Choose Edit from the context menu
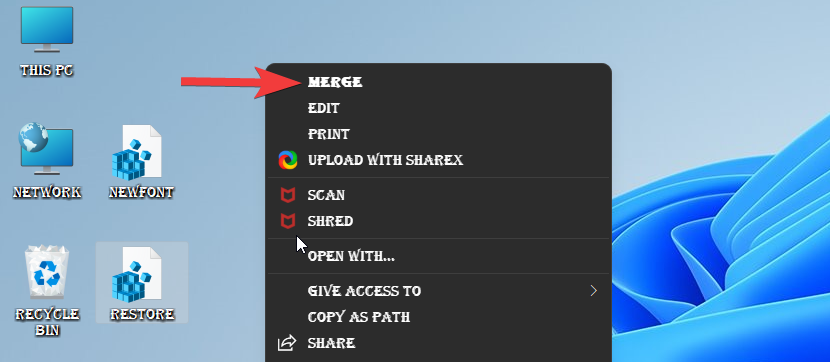The height and width of the screenshot is (362, 830). click(x=323, y=108)
